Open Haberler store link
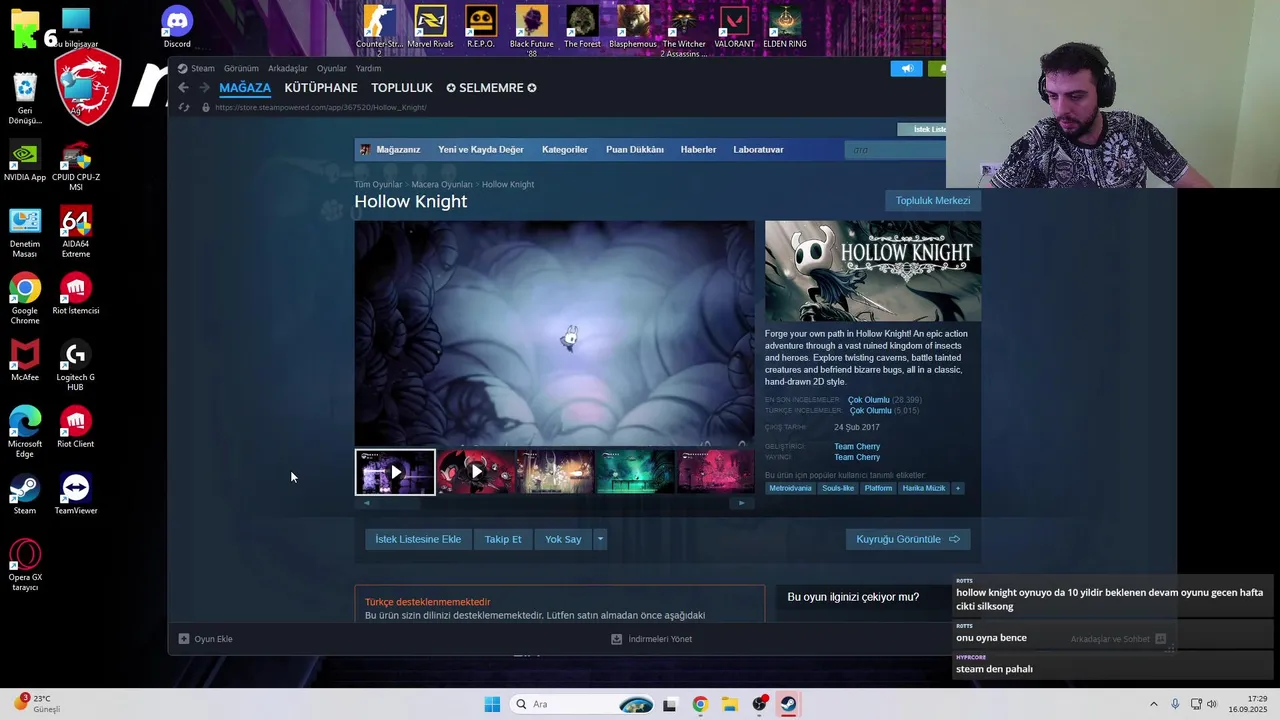The image size is (1280, 720). 698,150
